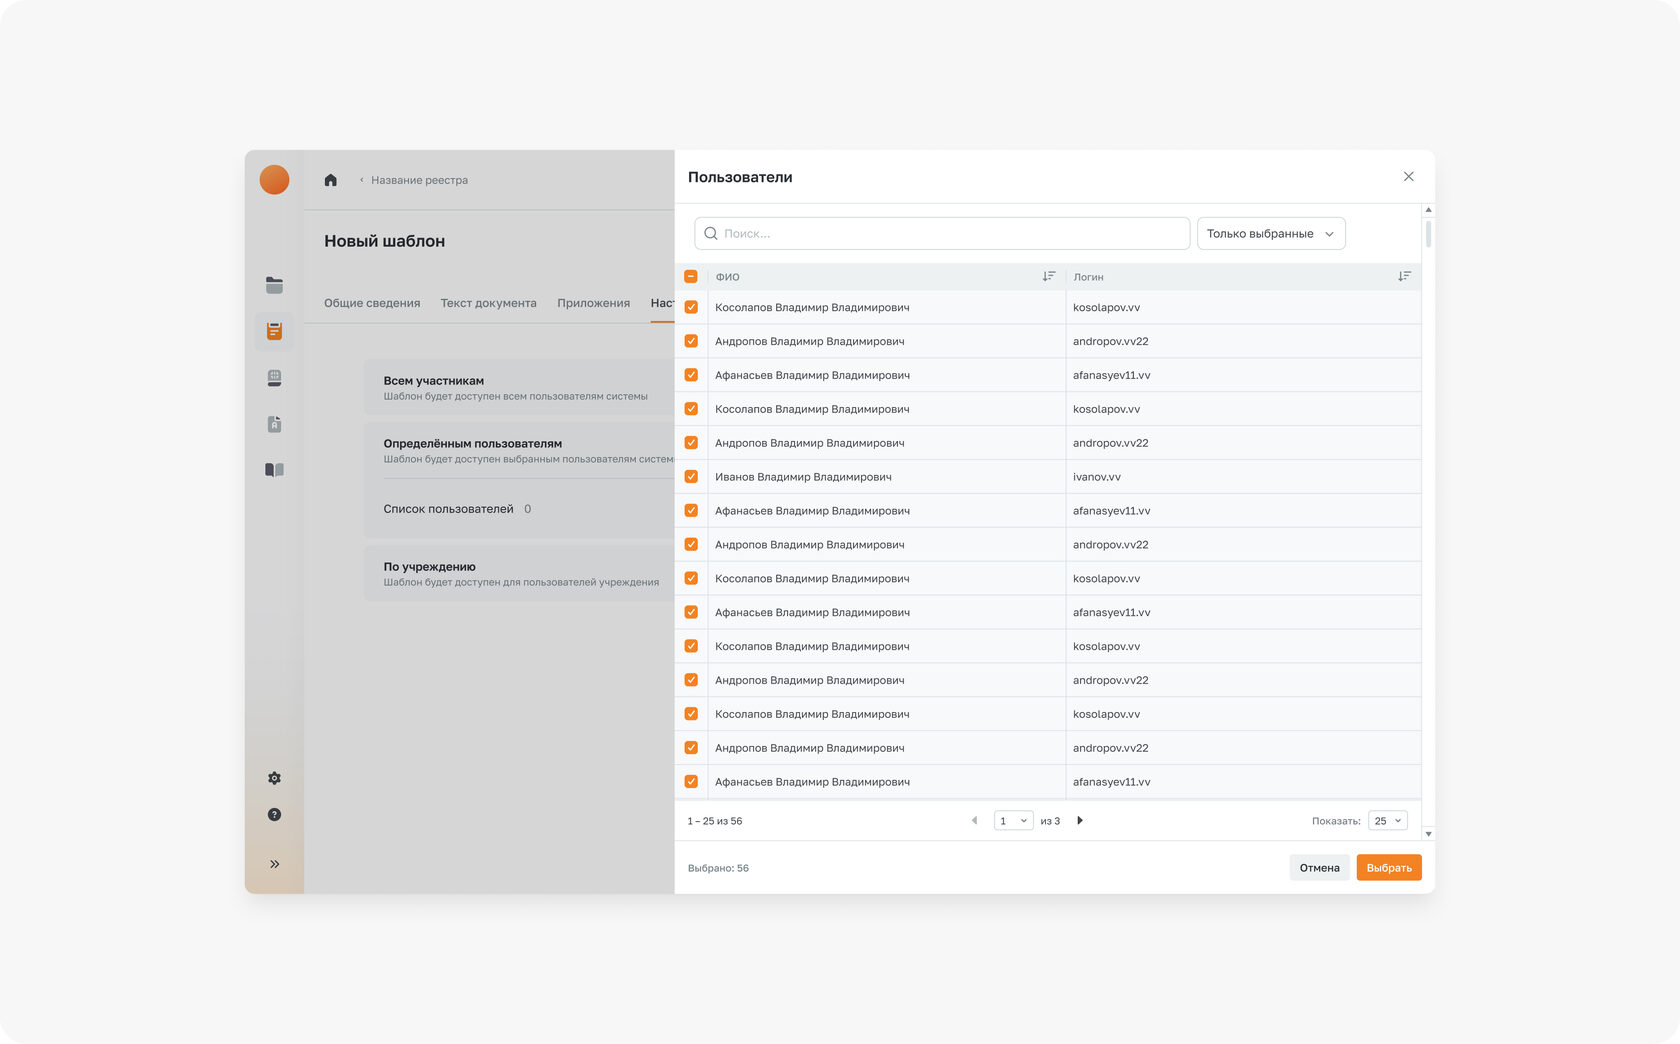This screenshot has height=1044, width=1680.
Task: Uncheck the first Андропов row checkbox
Action: (691, 341)
